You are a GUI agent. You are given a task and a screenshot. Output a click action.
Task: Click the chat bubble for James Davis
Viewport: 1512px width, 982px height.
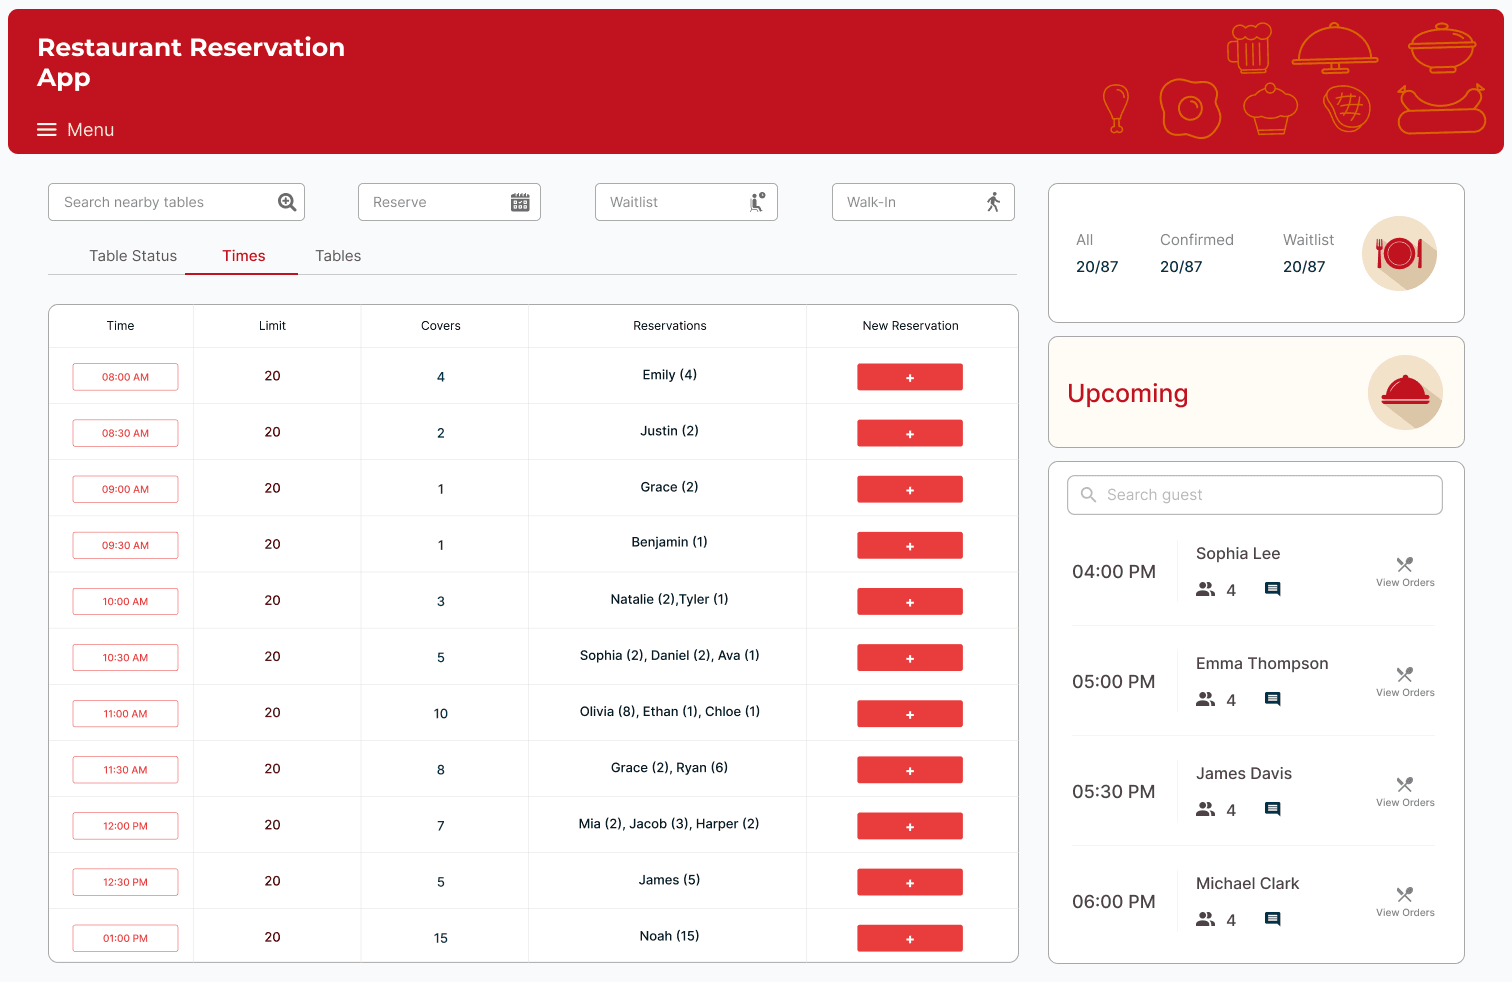tap(1272, 809)
